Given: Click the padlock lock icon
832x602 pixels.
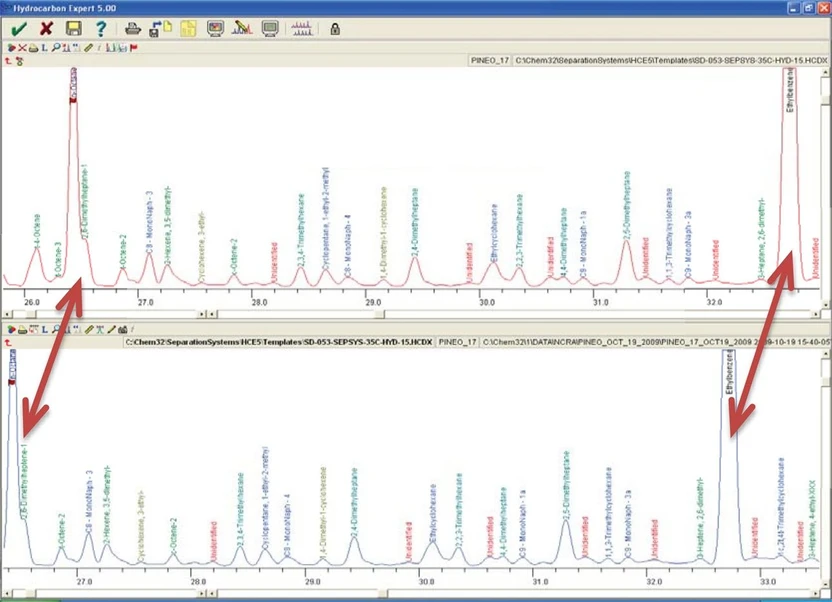Looking at the screenshot, I should click(x=335, y=28).
